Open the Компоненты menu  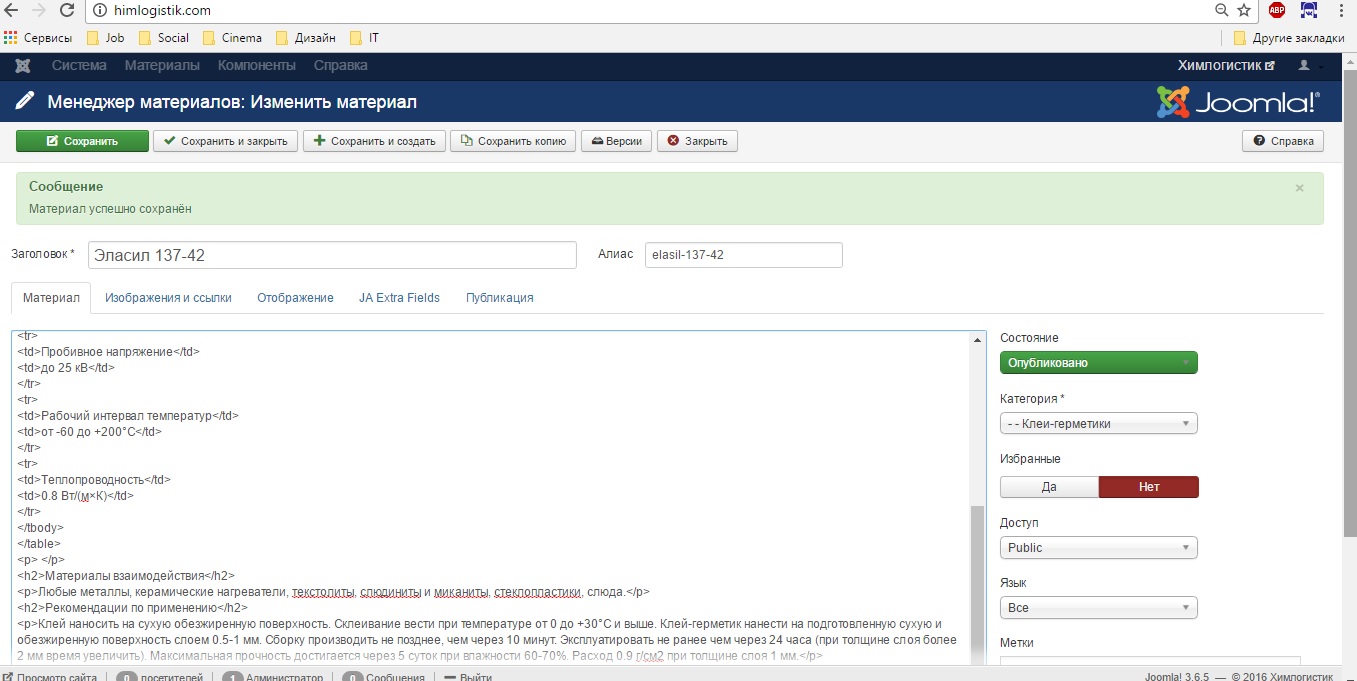point(257,66)
